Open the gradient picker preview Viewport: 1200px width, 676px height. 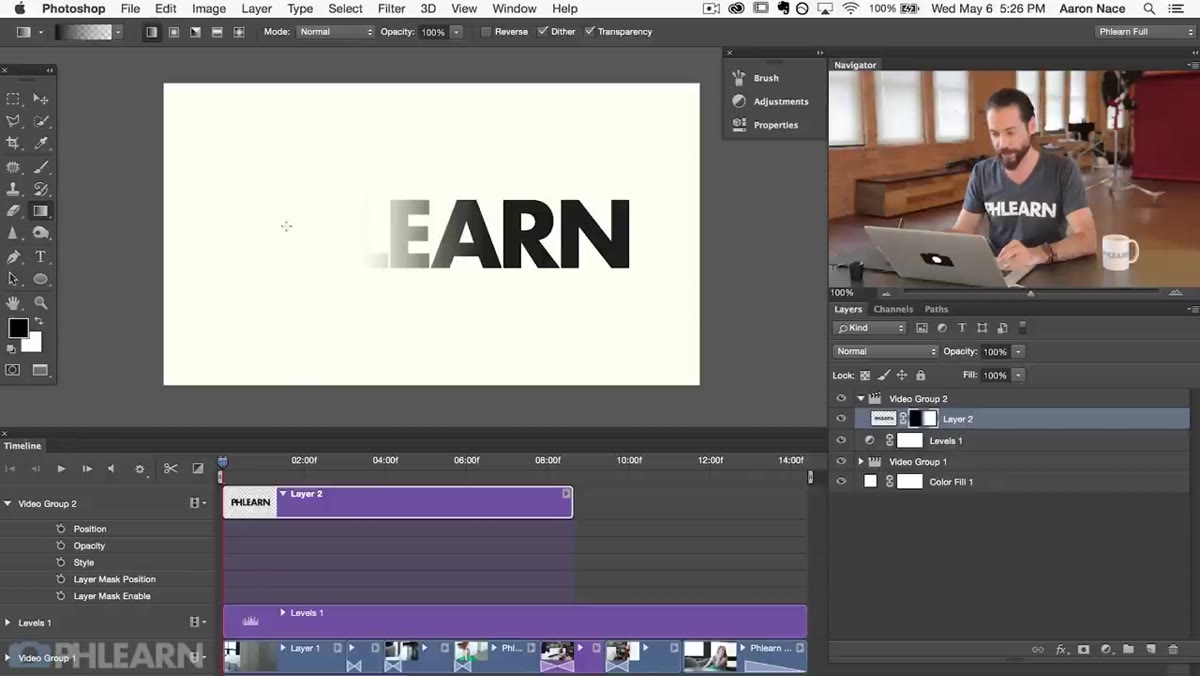83,32
